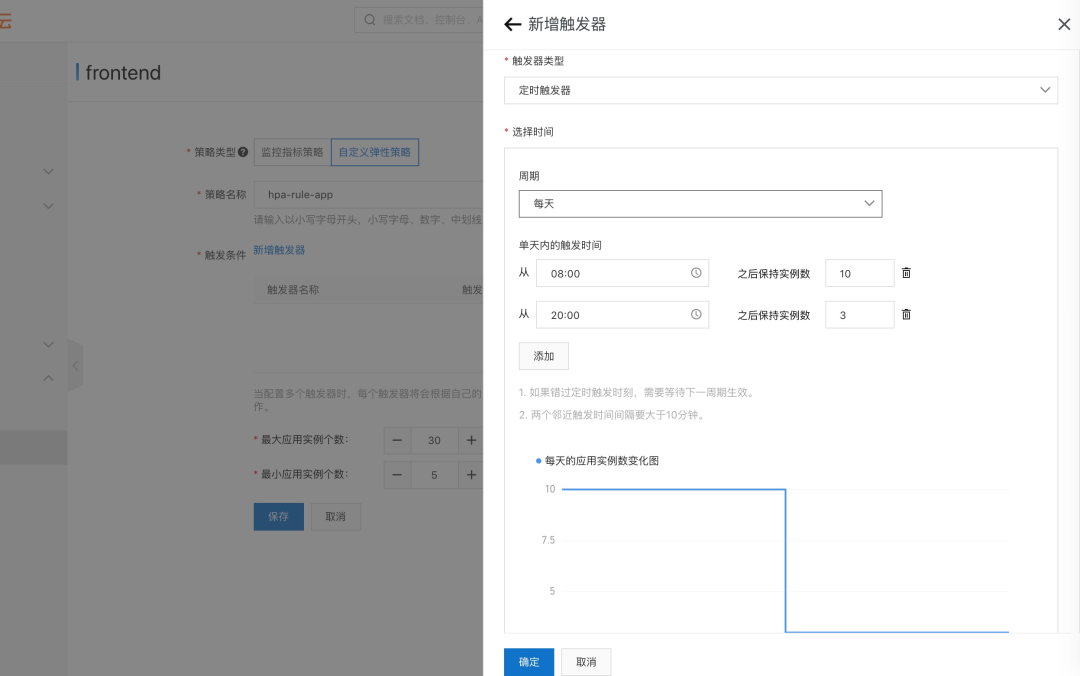Select the 自定义弹性策略 policy type tab
This screenshot has height=676, width=1080.
pos(375,152)
